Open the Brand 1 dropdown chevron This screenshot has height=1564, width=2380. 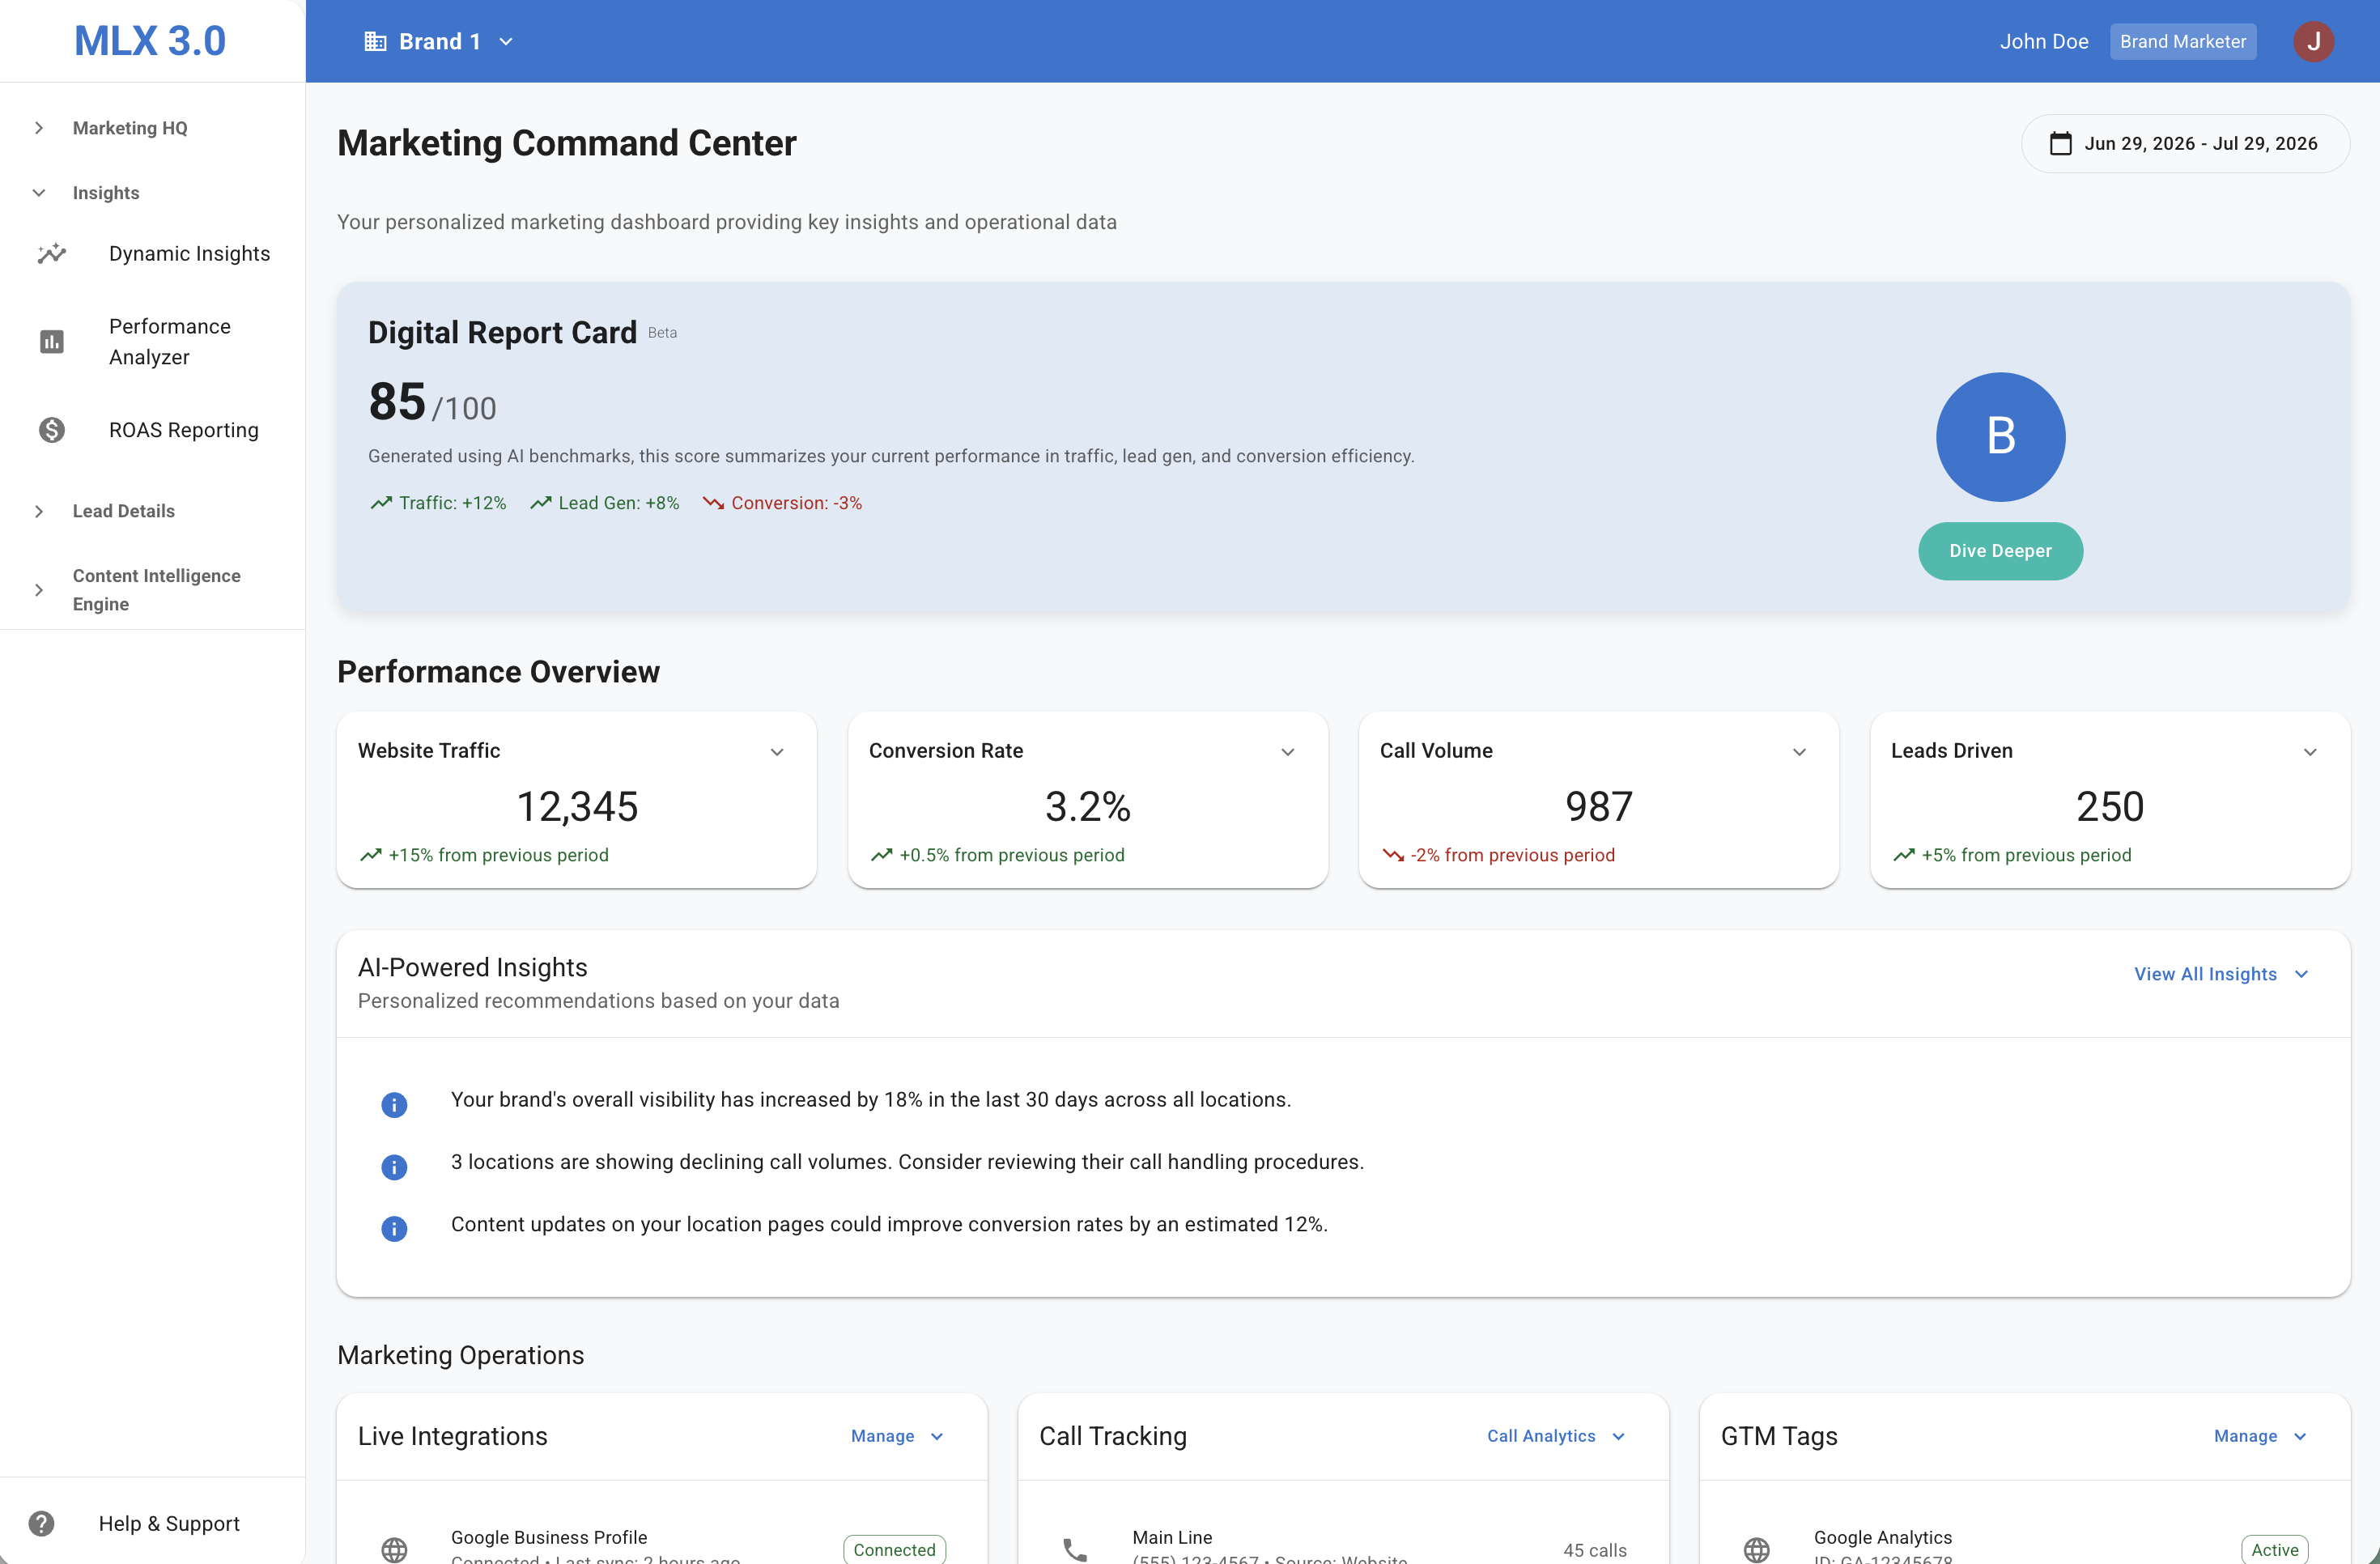click(x=506, y=41)
